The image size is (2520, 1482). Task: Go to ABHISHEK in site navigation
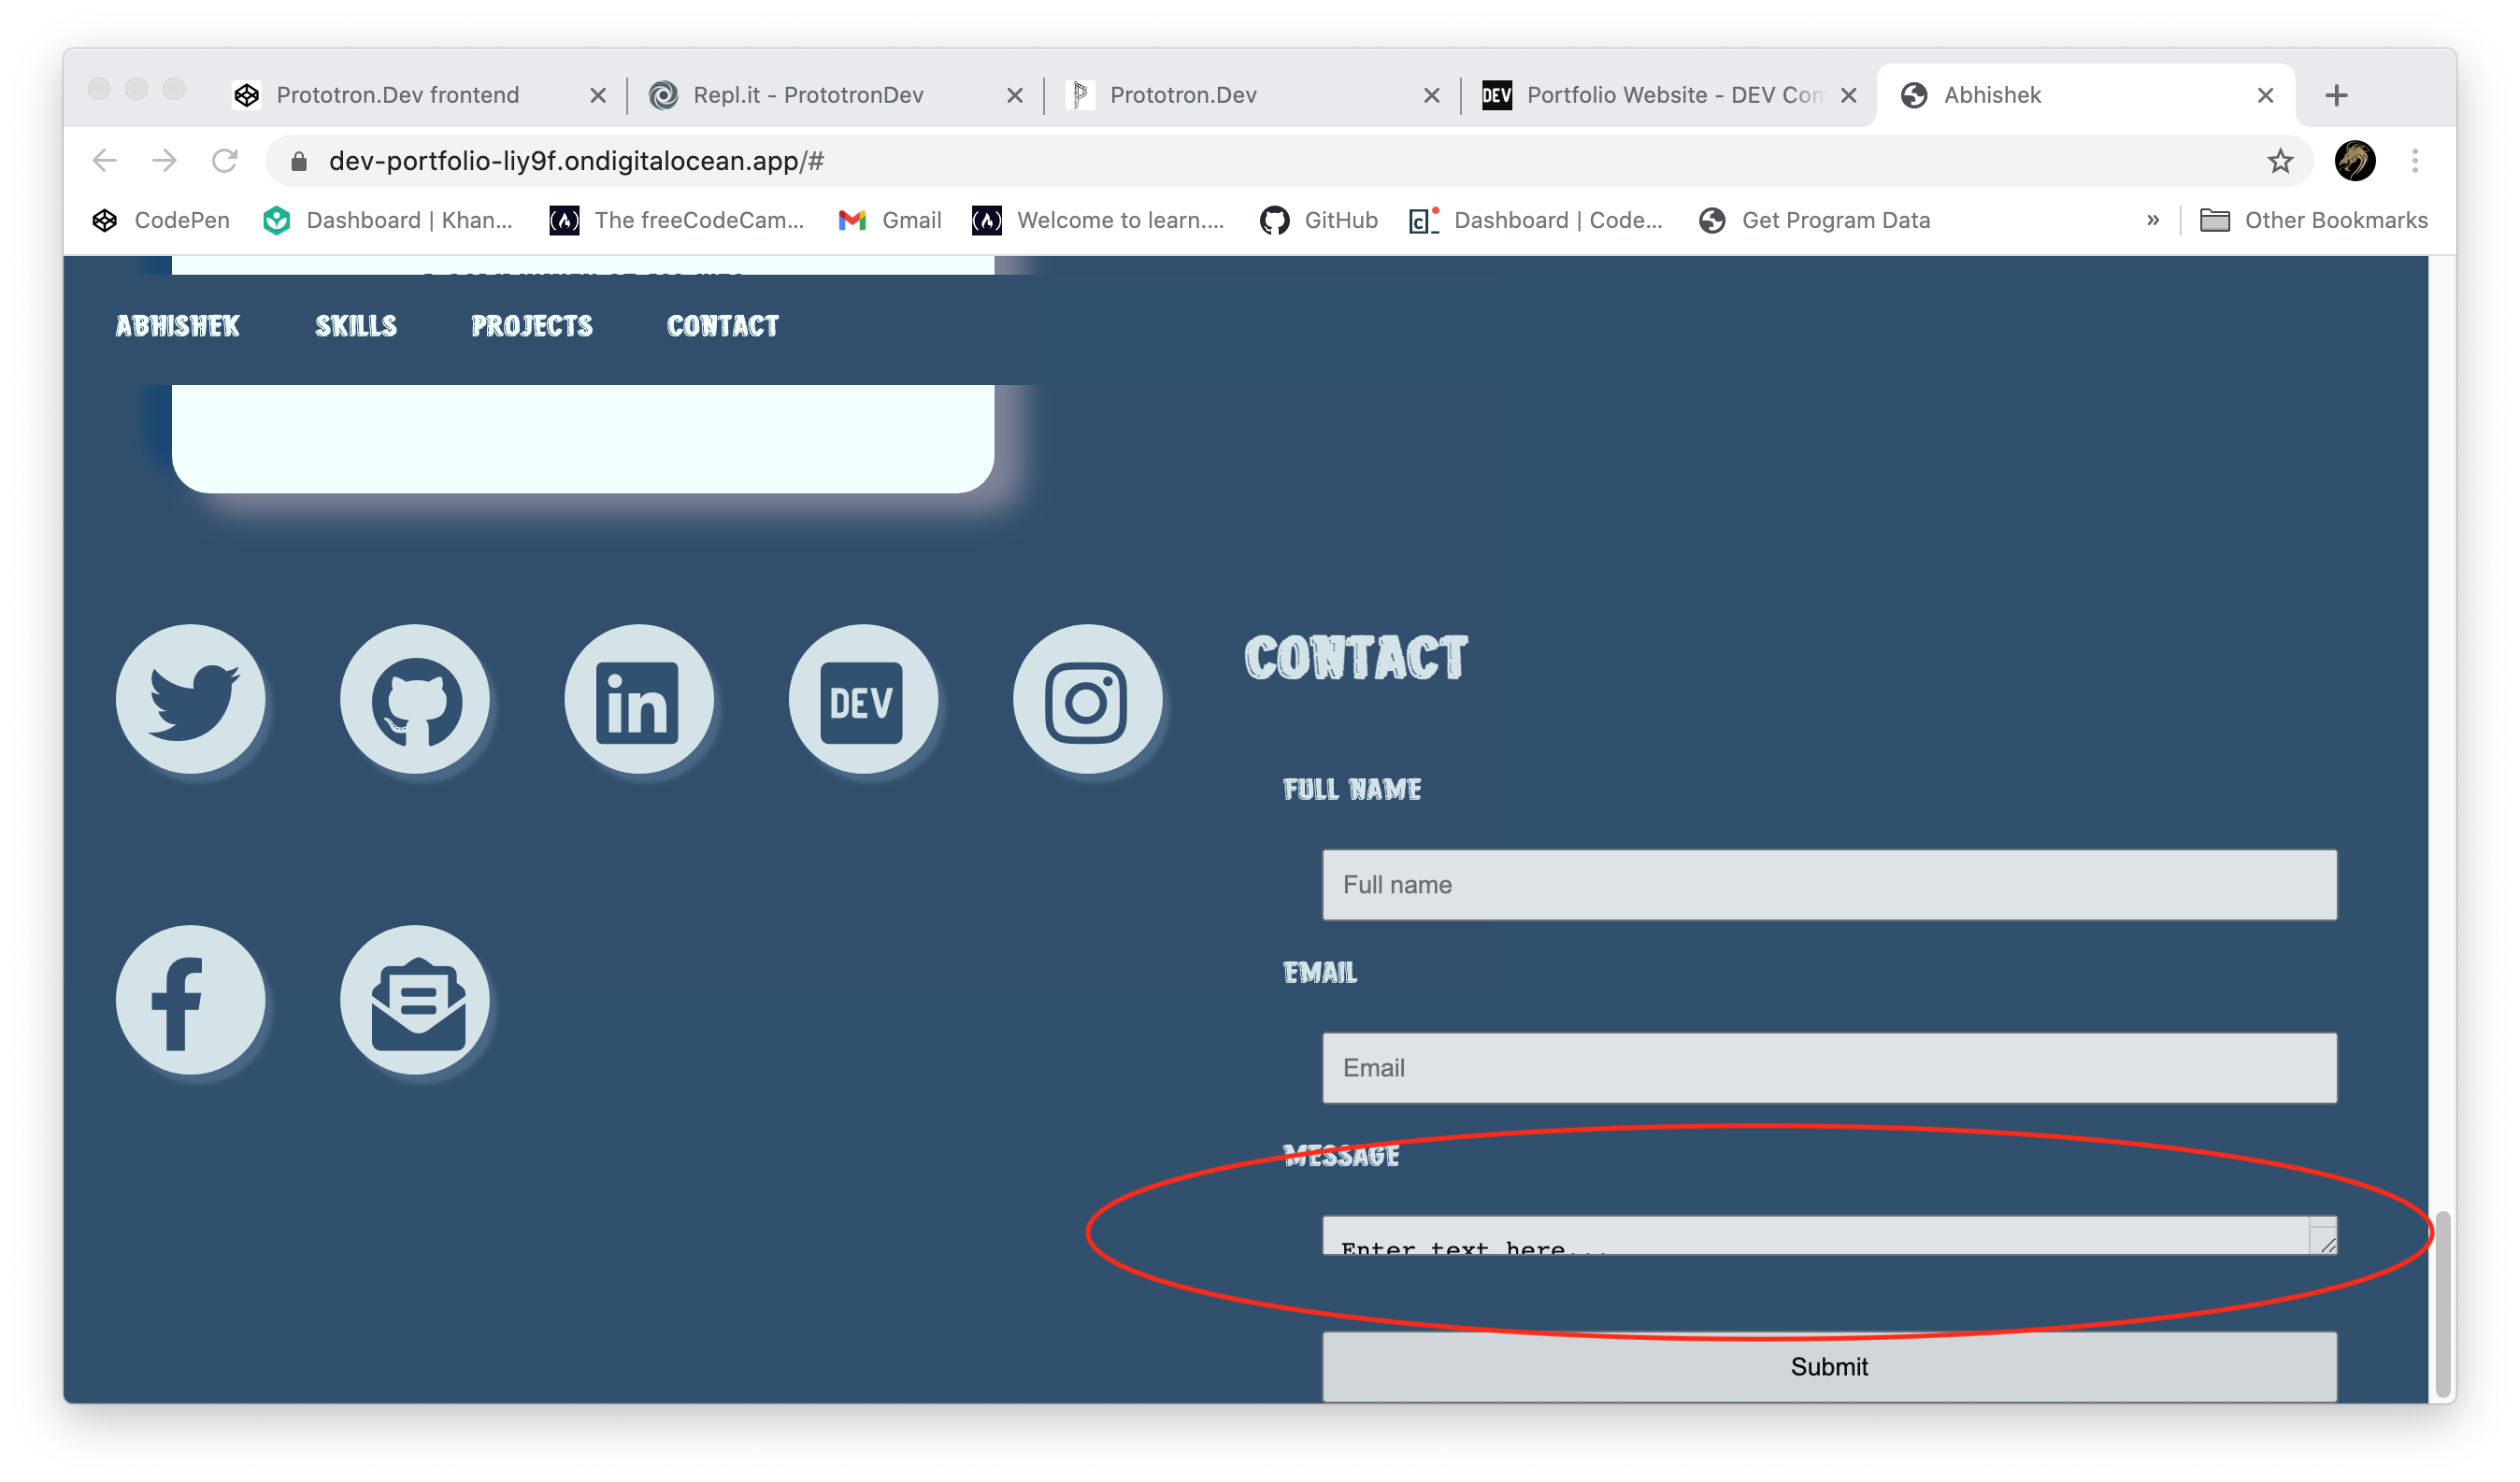coord(177,326)
